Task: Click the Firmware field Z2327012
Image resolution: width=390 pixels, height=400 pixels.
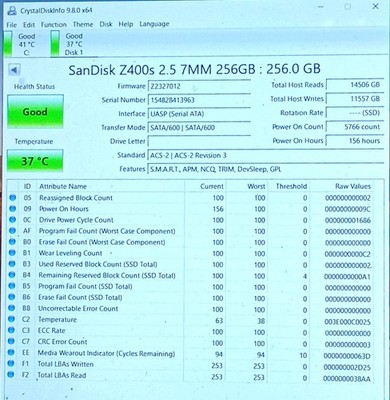Action: point(199,86)
